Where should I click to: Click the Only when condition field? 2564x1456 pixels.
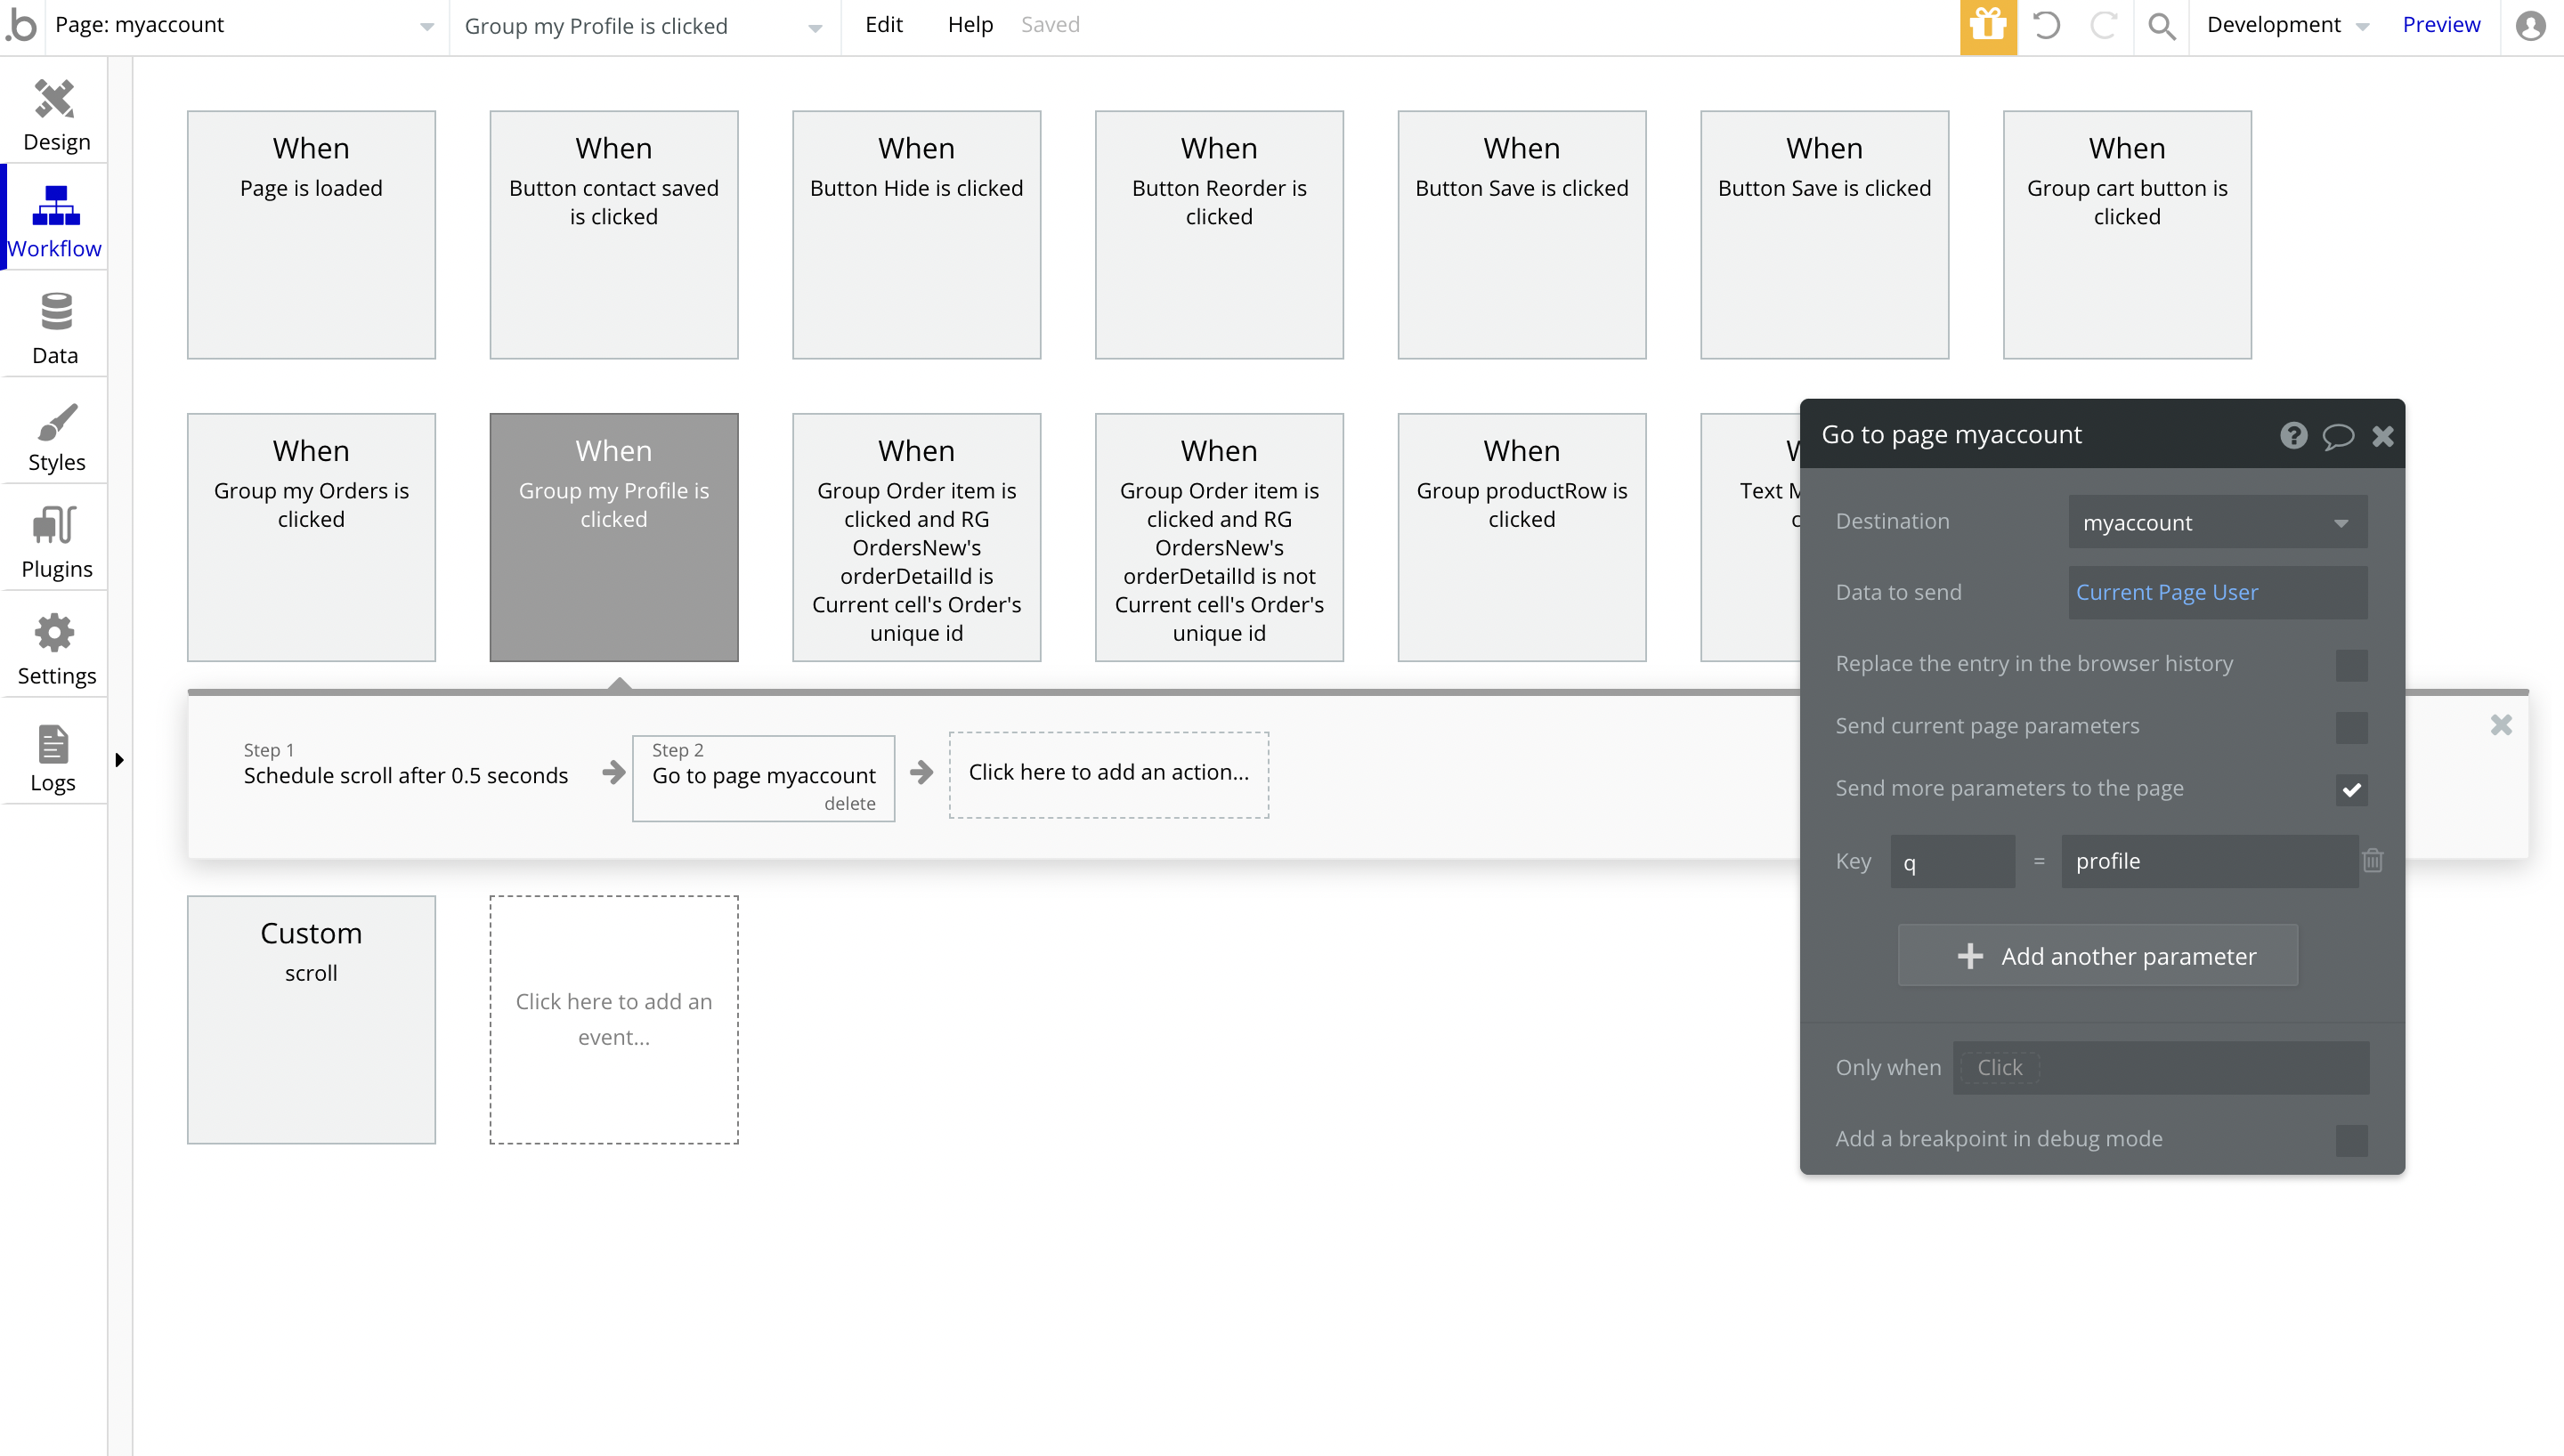(x=2160, y=1068)
